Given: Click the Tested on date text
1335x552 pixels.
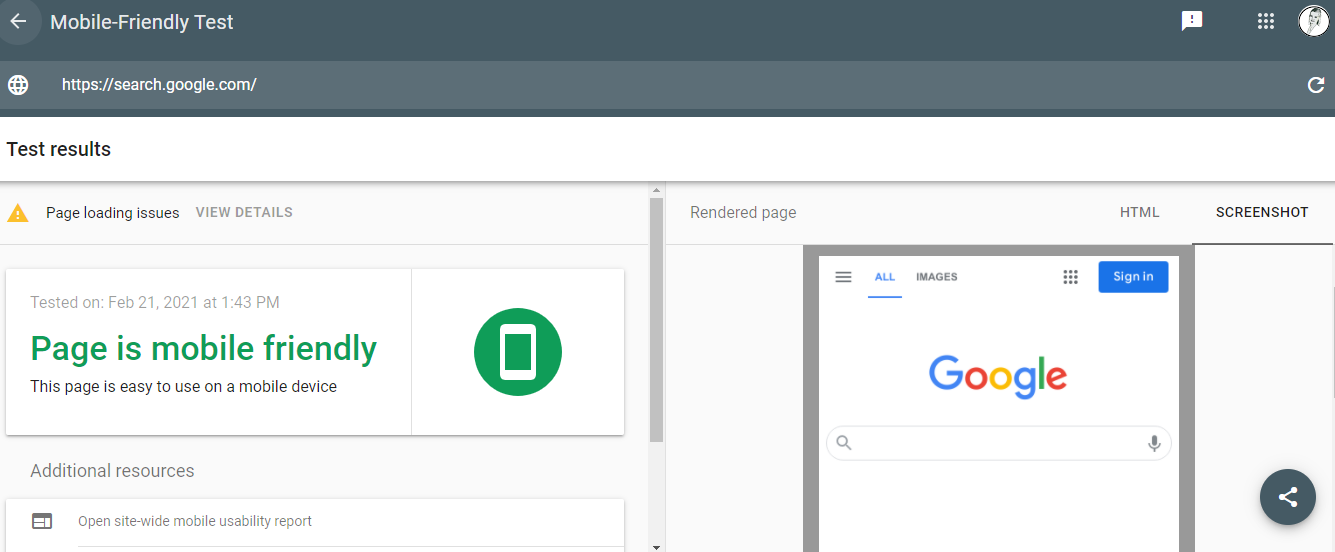Looking at the screenshot, I should [155, 302].
